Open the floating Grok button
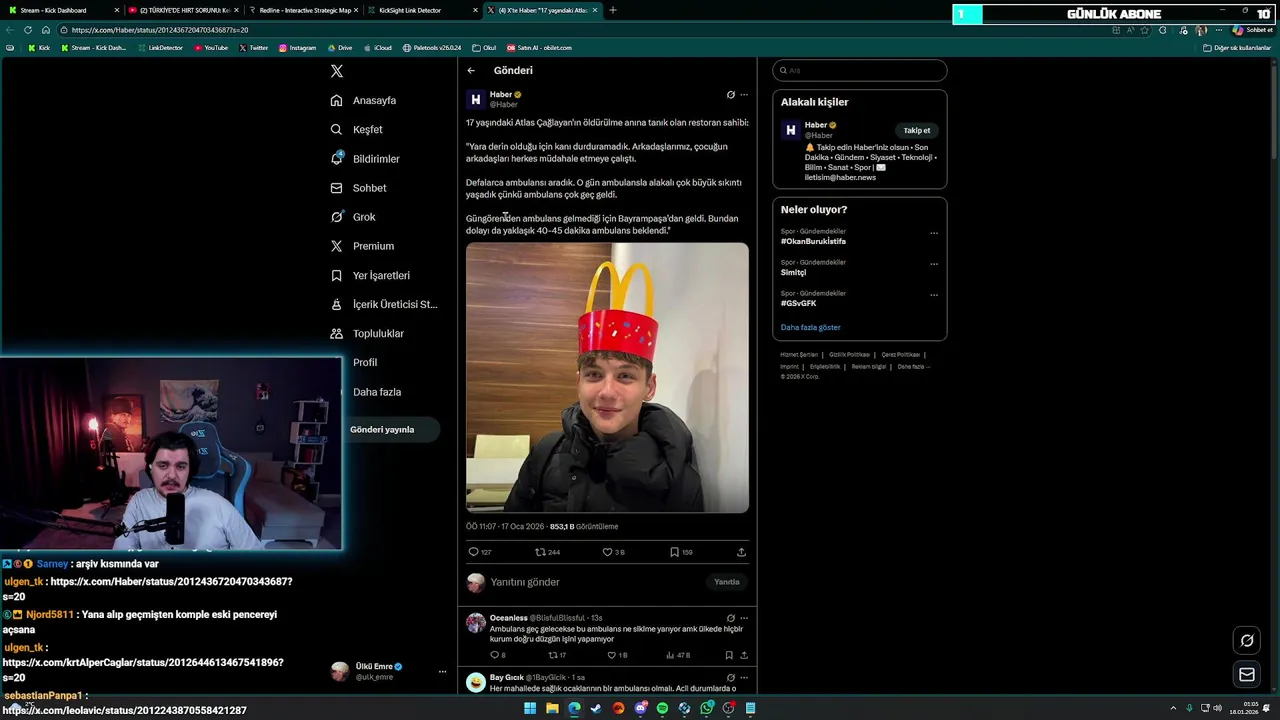Screen dimensions: 1280x720 1247,641
